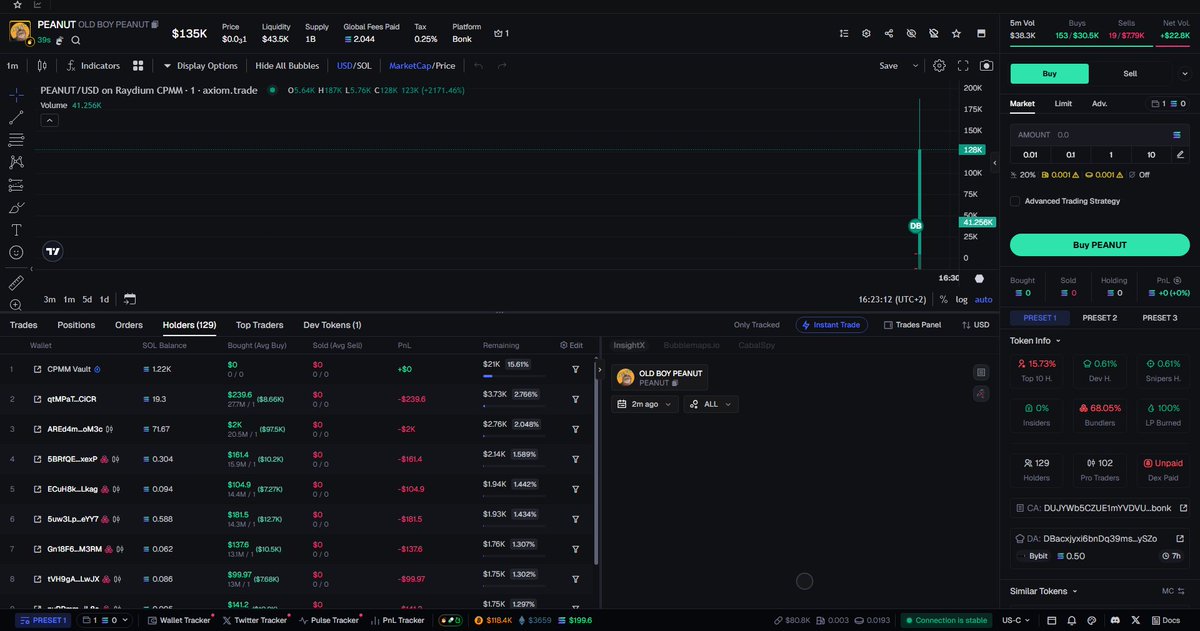Toggle log scale on chart
Image resolution: width=1200 pixels, height=631 pixels.
pos(962,299)
